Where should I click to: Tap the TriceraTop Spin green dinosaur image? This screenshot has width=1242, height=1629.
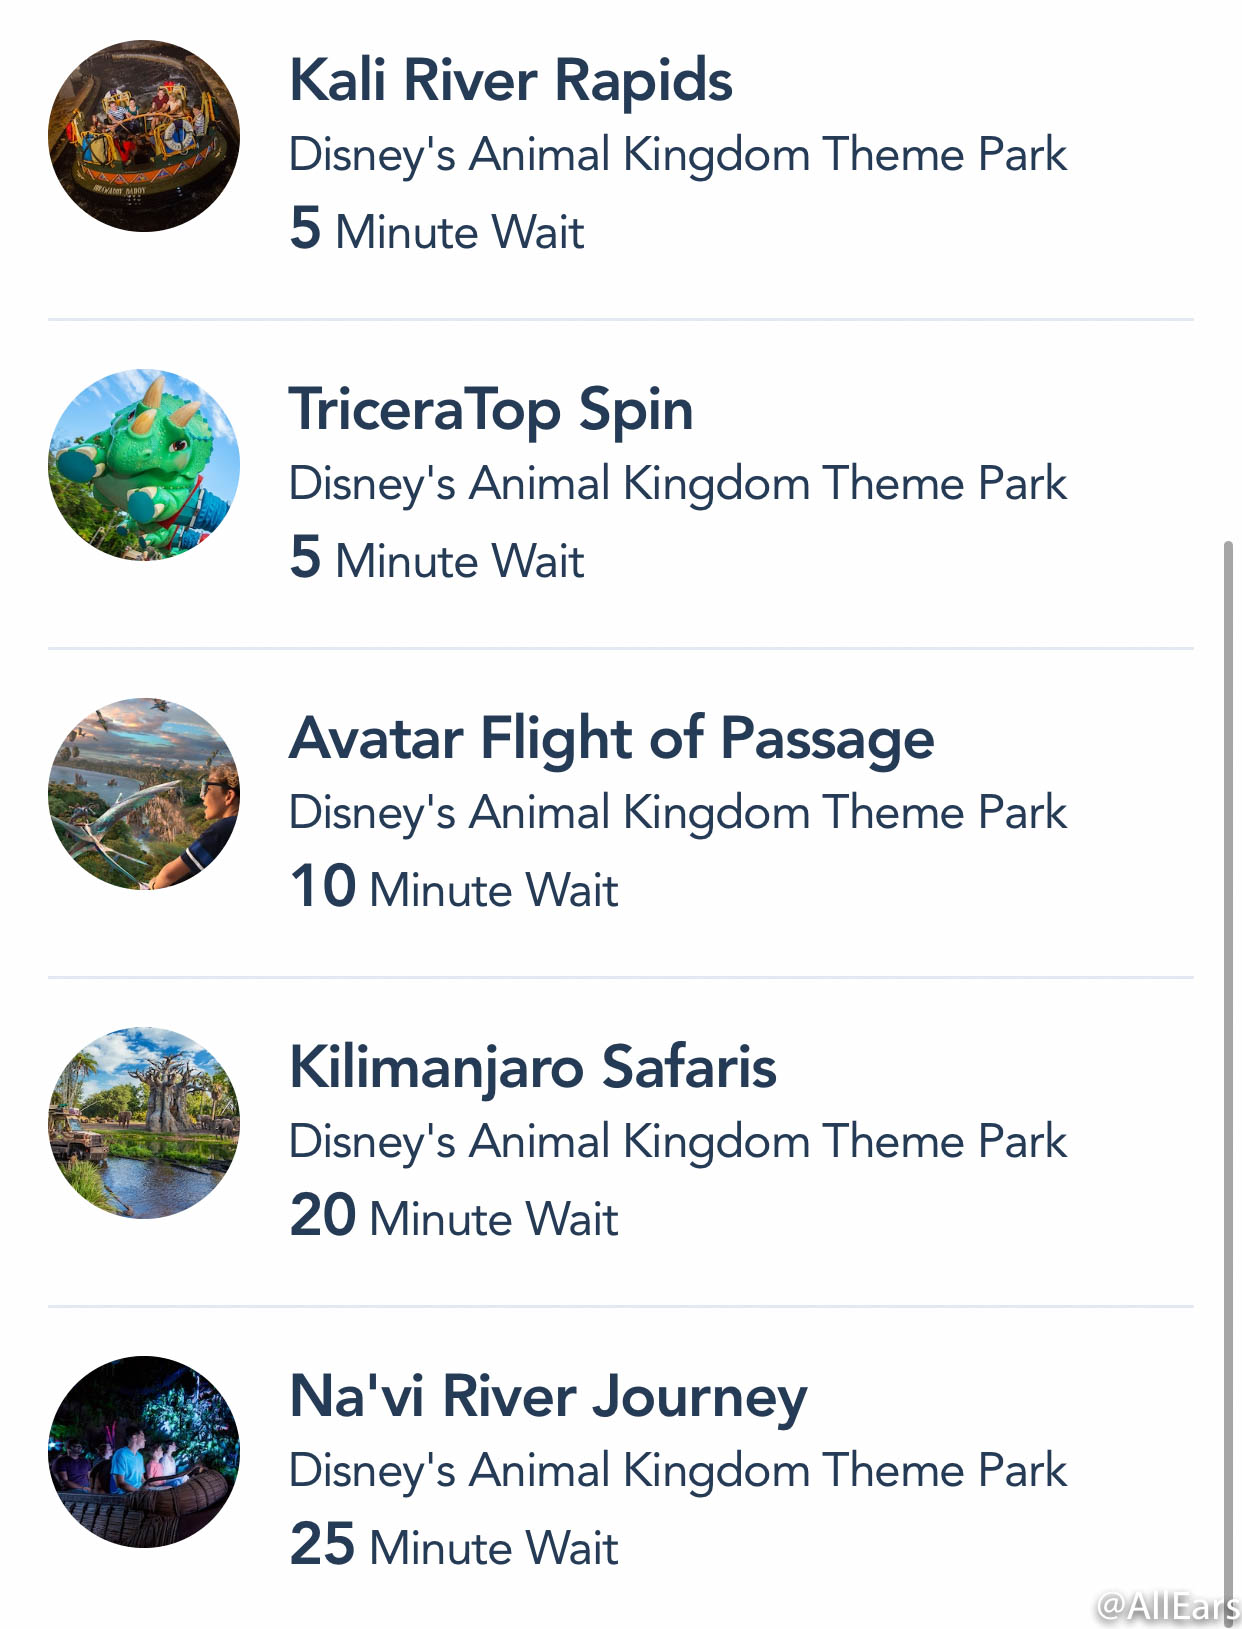click(x=144, y=465)
